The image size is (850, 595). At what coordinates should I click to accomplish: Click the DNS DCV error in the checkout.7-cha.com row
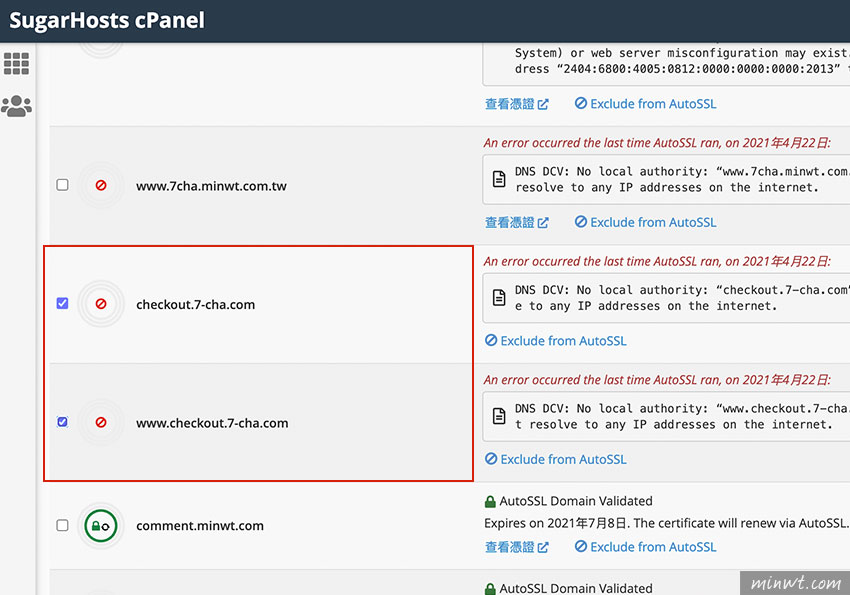pos(682,298)
